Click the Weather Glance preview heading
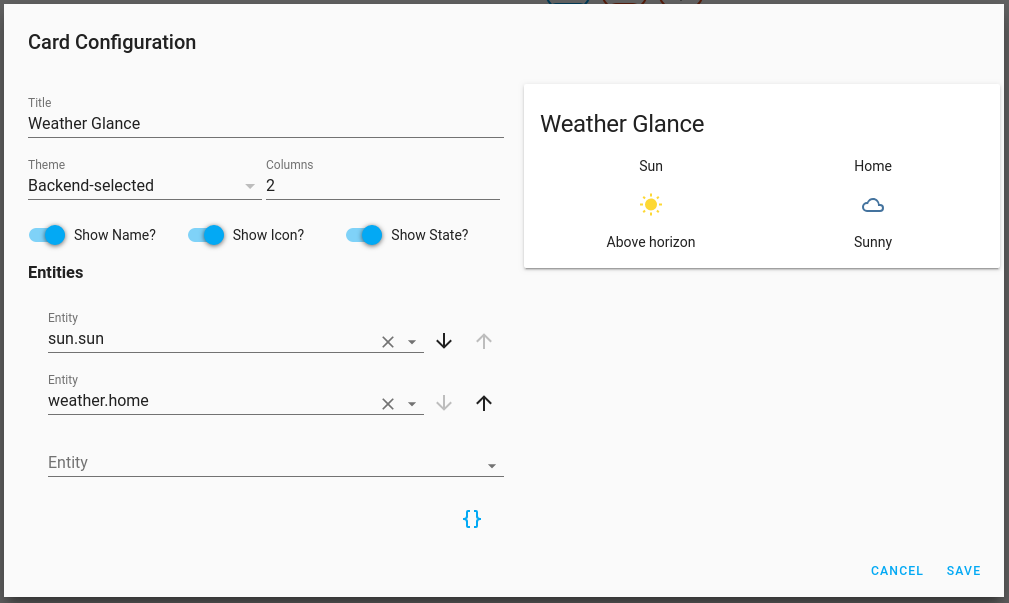The width and height of the screenshot is (1009, 603). point(622,124)
